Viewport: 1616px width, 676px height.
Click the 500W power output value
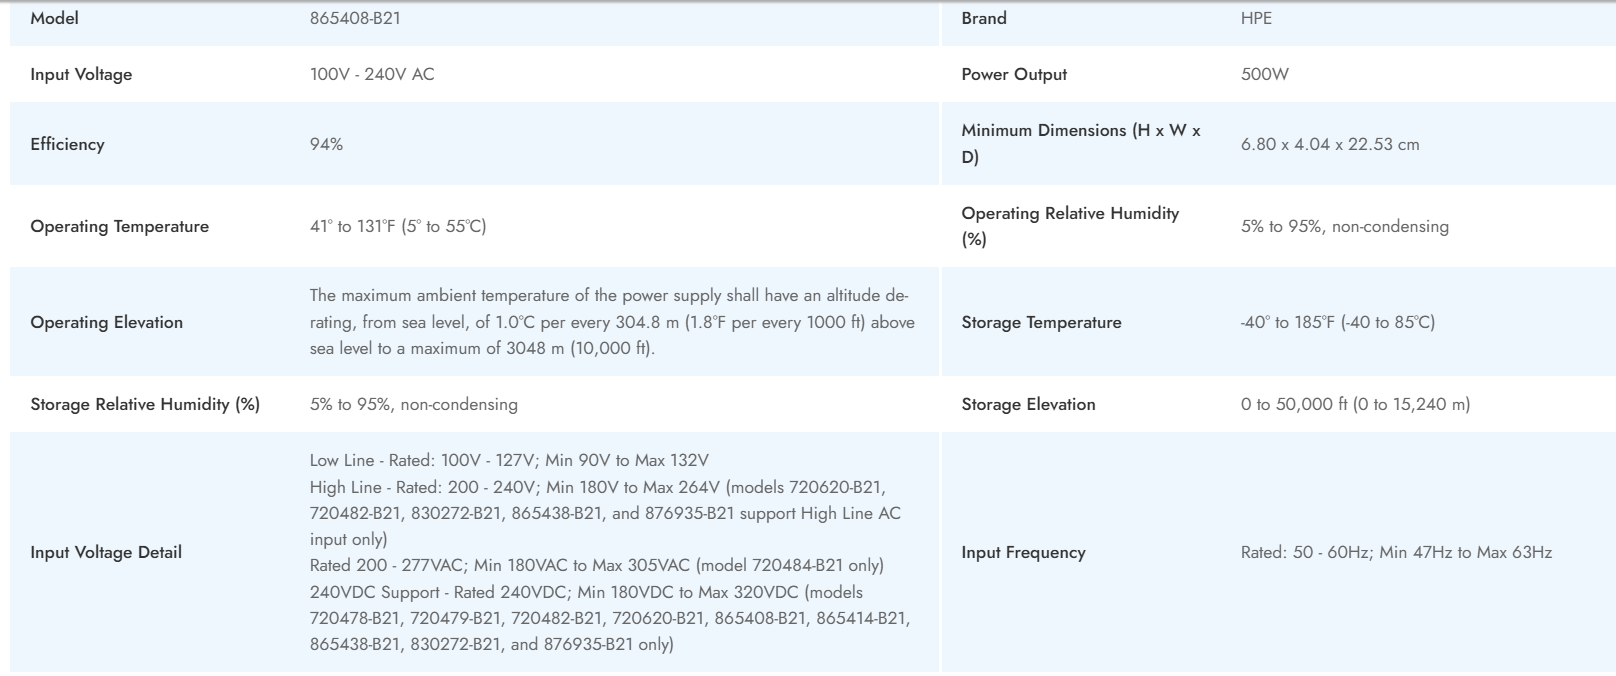coord(1264,74)
